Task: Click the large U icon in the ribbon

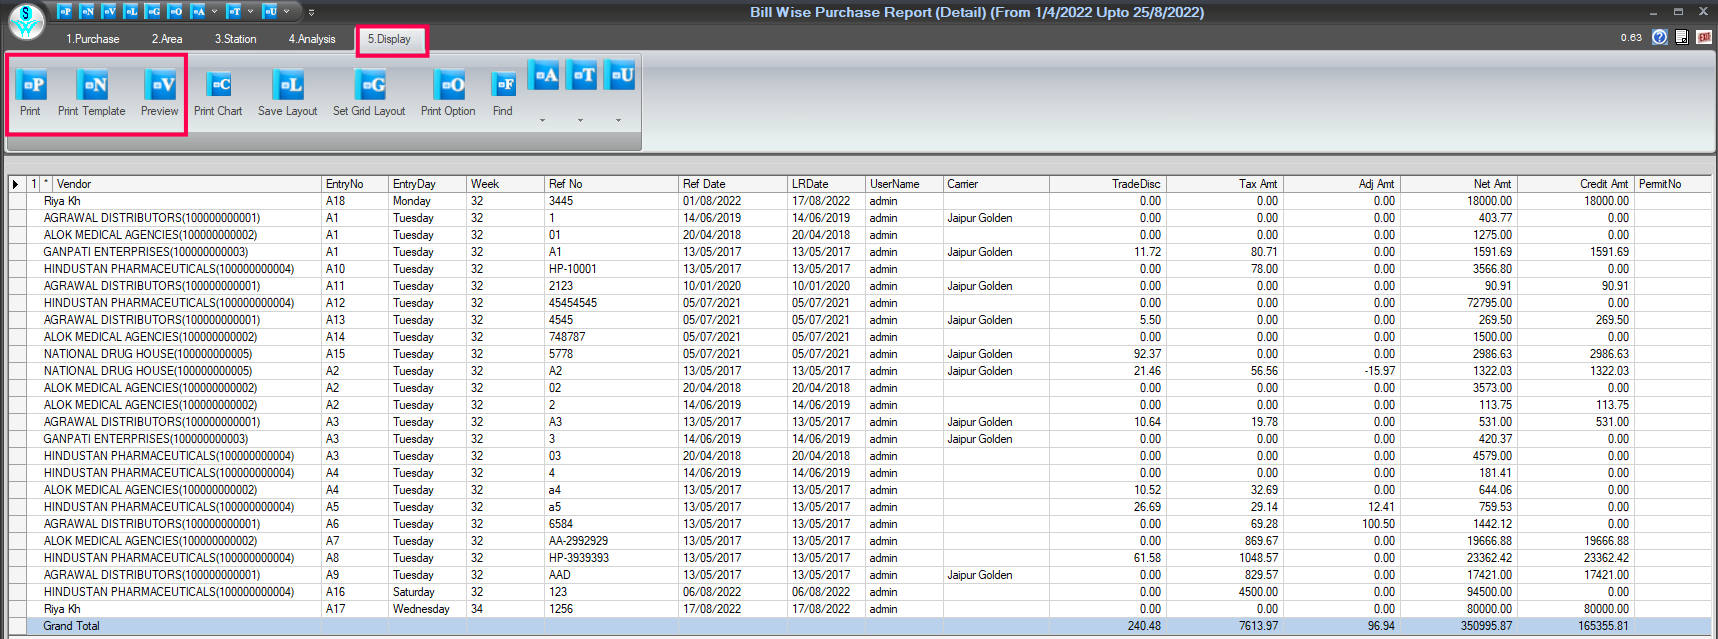Action: coord(620,75)
